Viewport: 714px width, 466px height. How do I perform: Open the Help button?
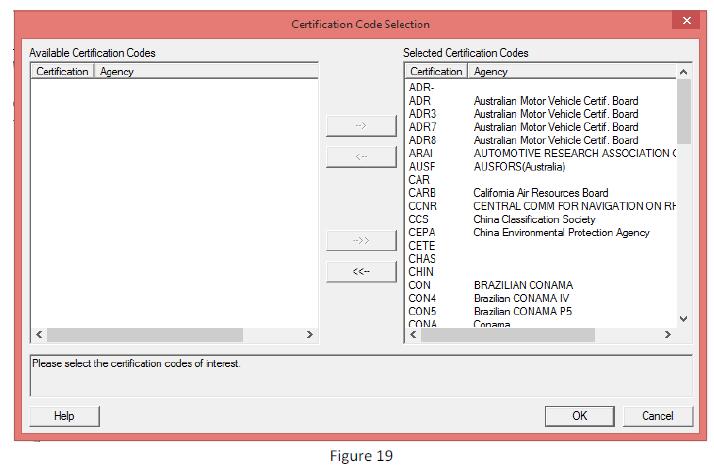click(x=64, y=416)
